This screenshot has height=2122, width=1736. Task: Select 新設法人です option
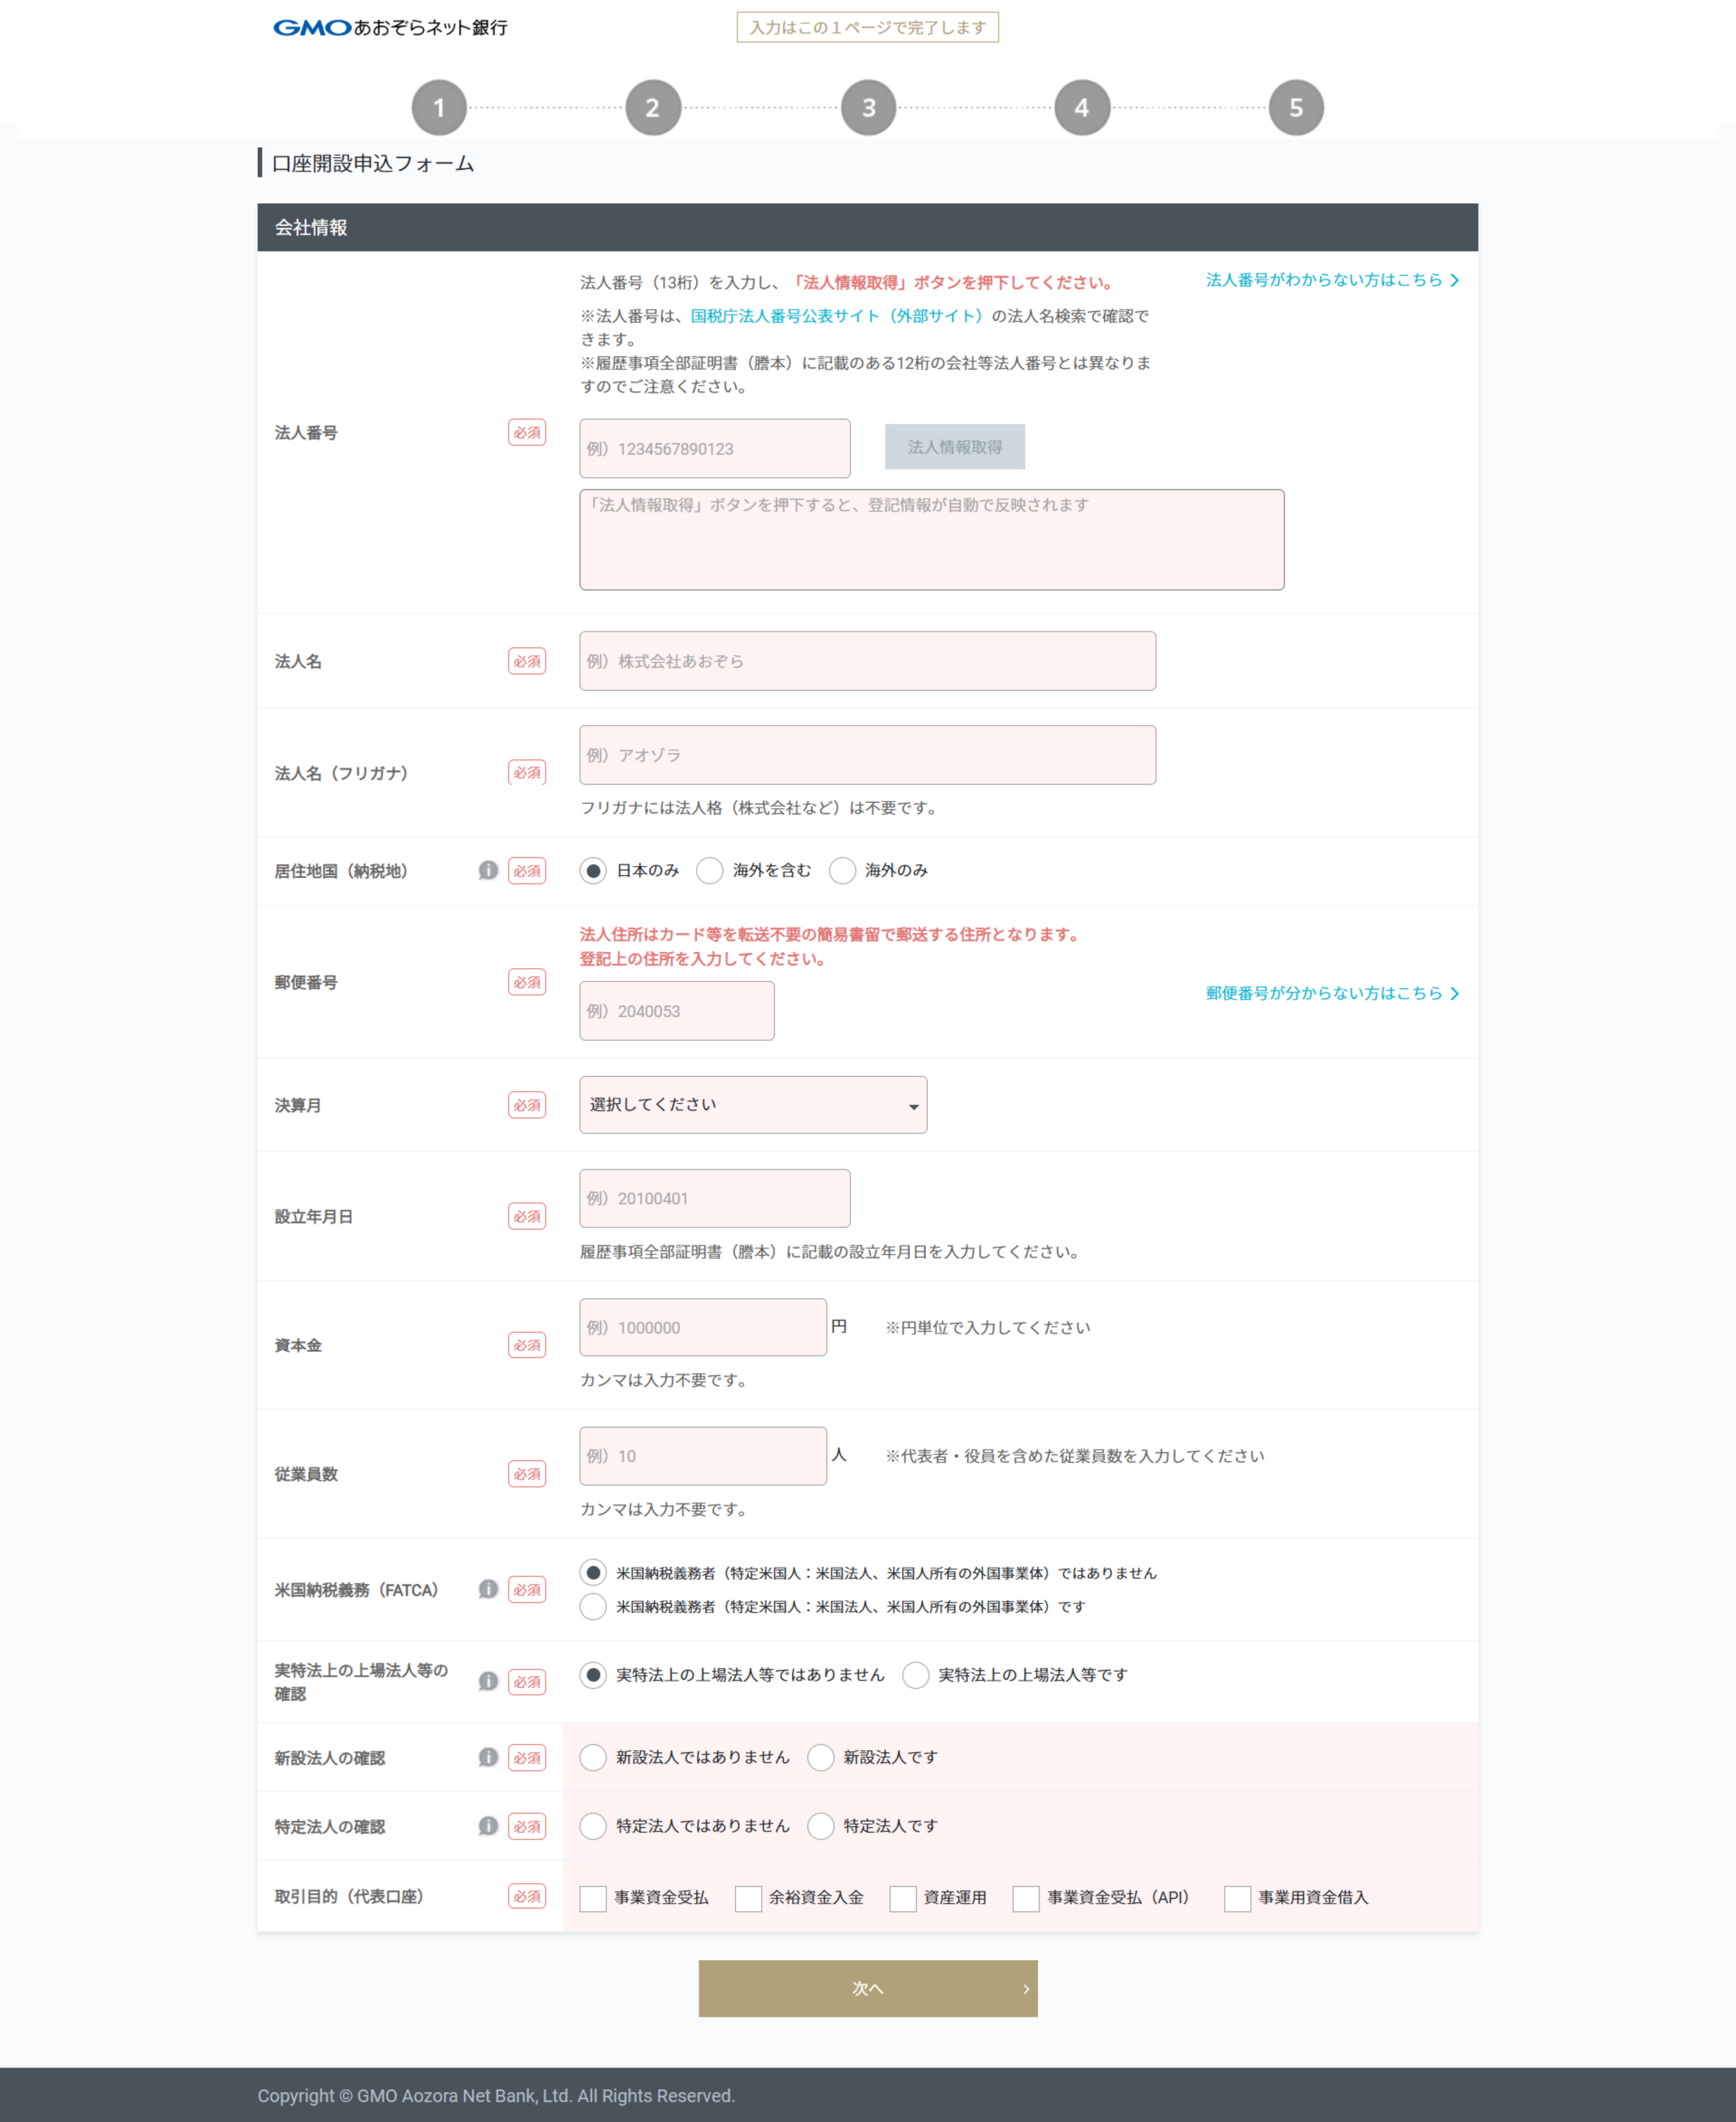[x=821, y=1757]
